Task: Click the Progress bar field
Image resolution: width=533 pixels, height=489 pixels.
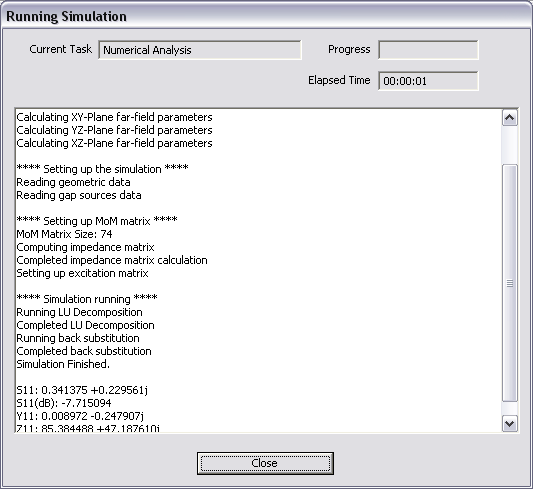Action: coord(428,50)
